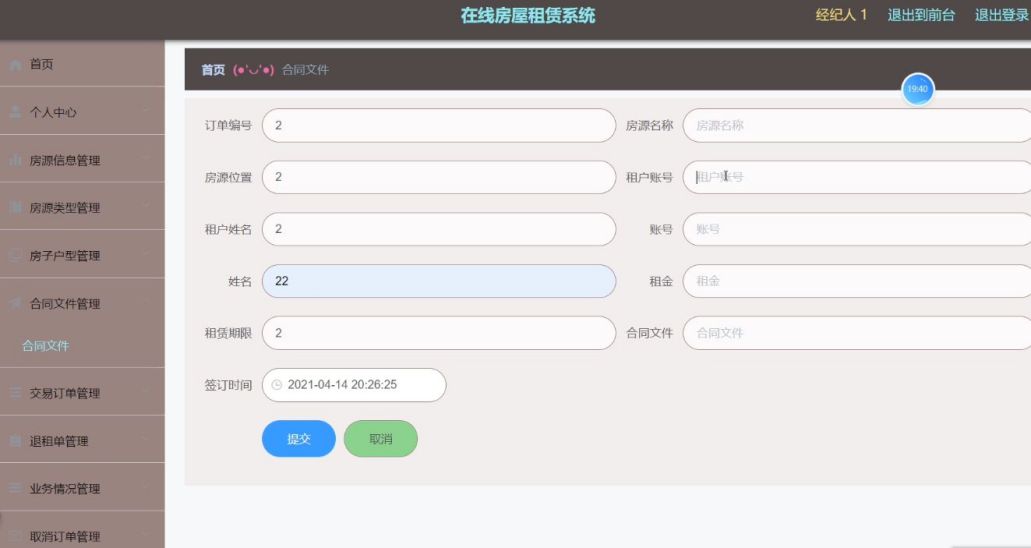Expand the 业务情况管理 sidebar menu

pos(82,488)
